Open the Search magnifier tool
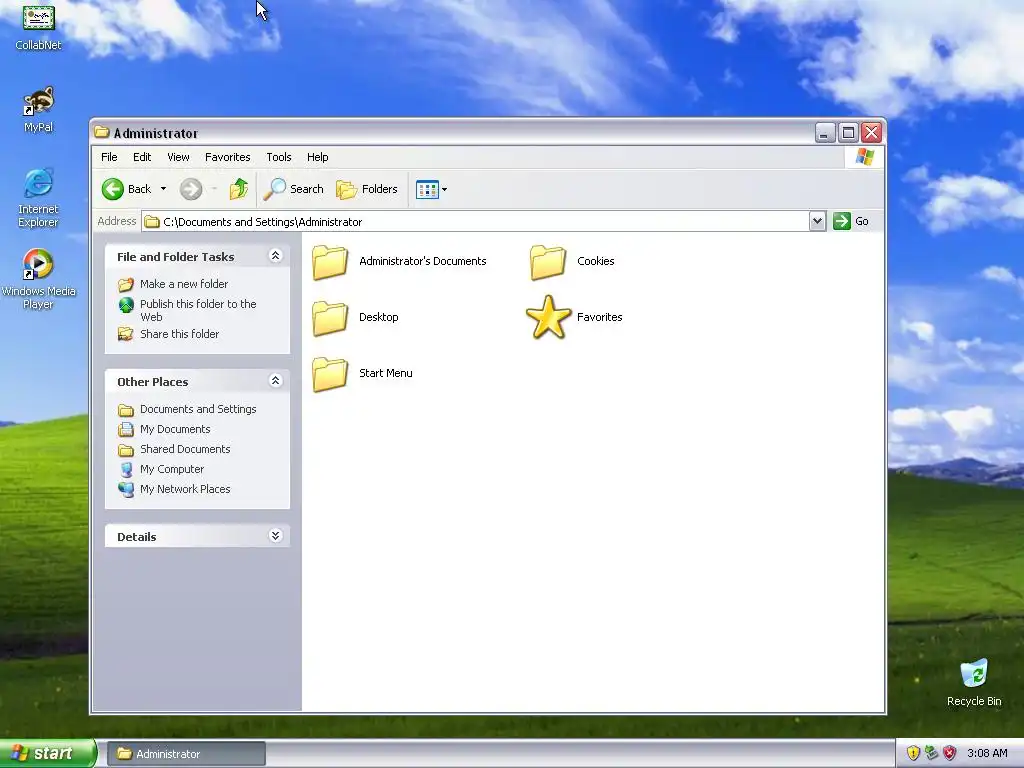The height and width of the screenshot is (768, 1024). [x=274, y=189]
